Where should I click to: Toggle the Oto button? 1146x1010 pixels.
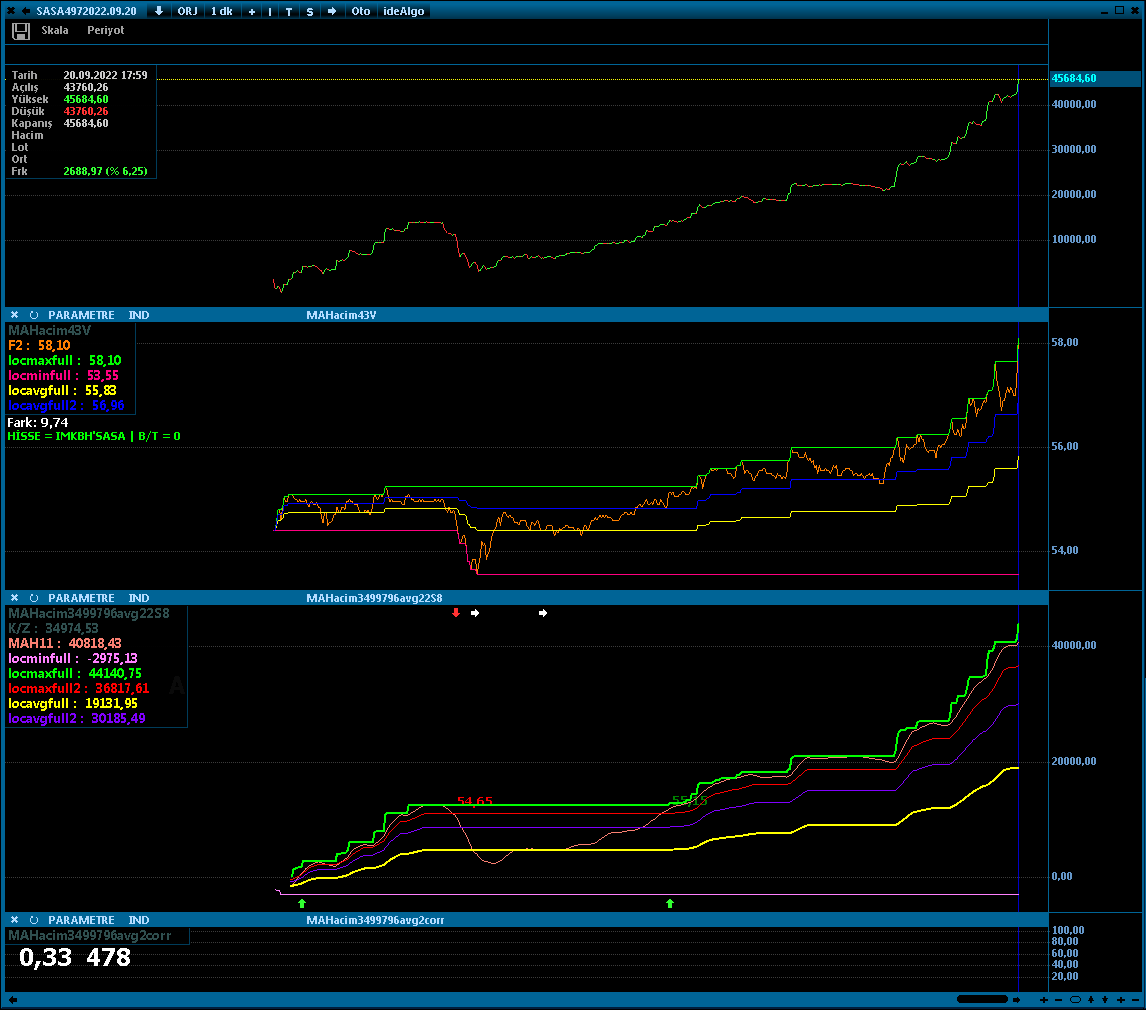tap(360, 11)
